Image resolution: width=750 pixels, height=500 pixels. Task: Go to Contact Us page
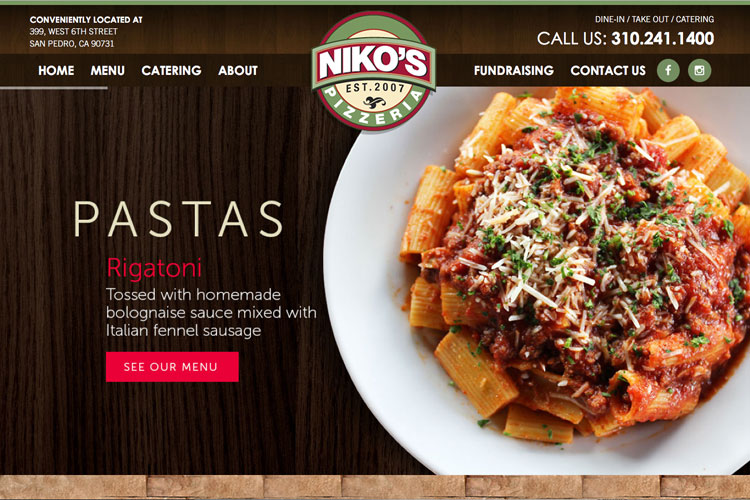point(608,70)
